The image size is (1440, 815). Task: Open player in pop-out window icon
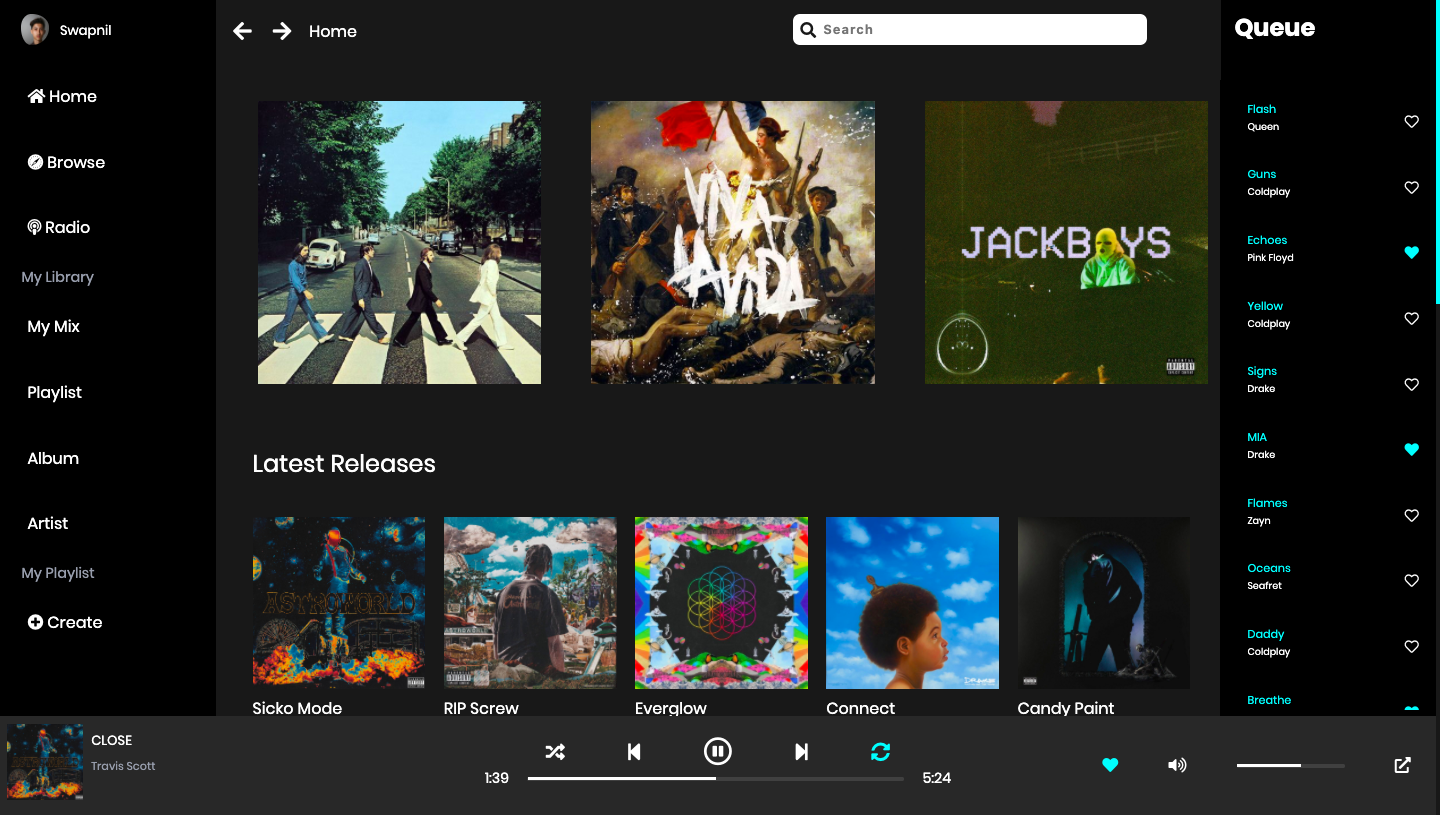(x=1402, y=765)
